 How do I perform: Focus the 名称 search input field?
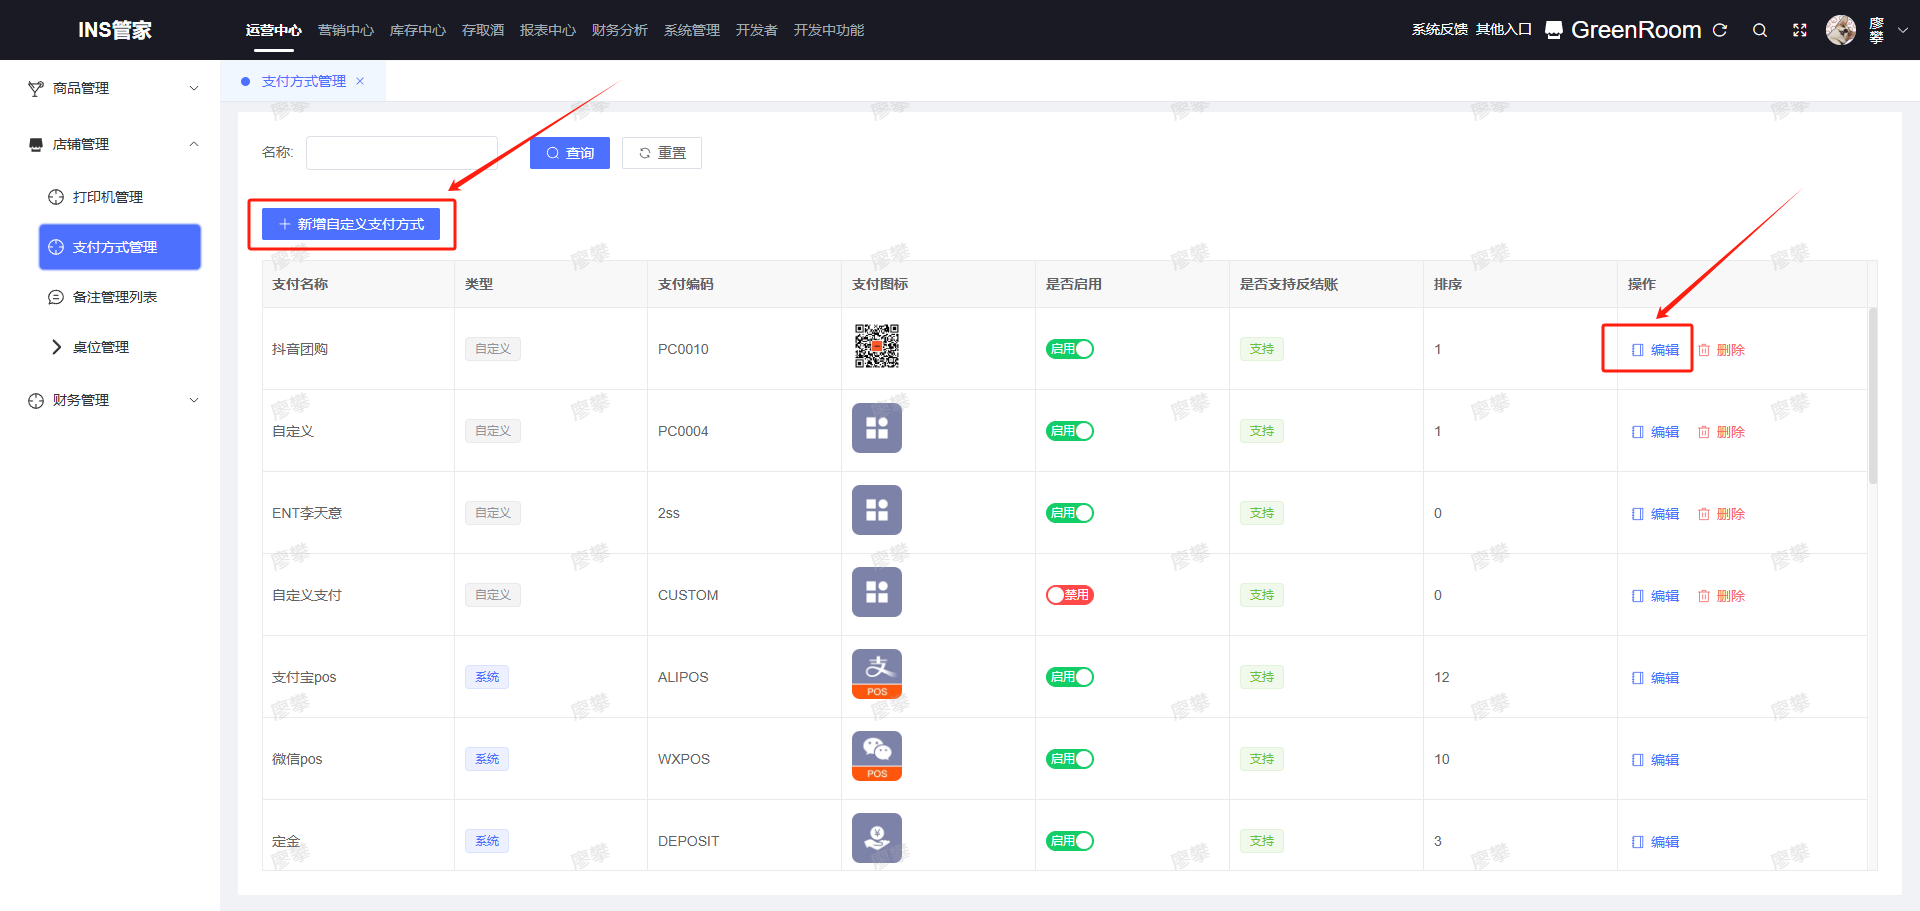point(402,153)
